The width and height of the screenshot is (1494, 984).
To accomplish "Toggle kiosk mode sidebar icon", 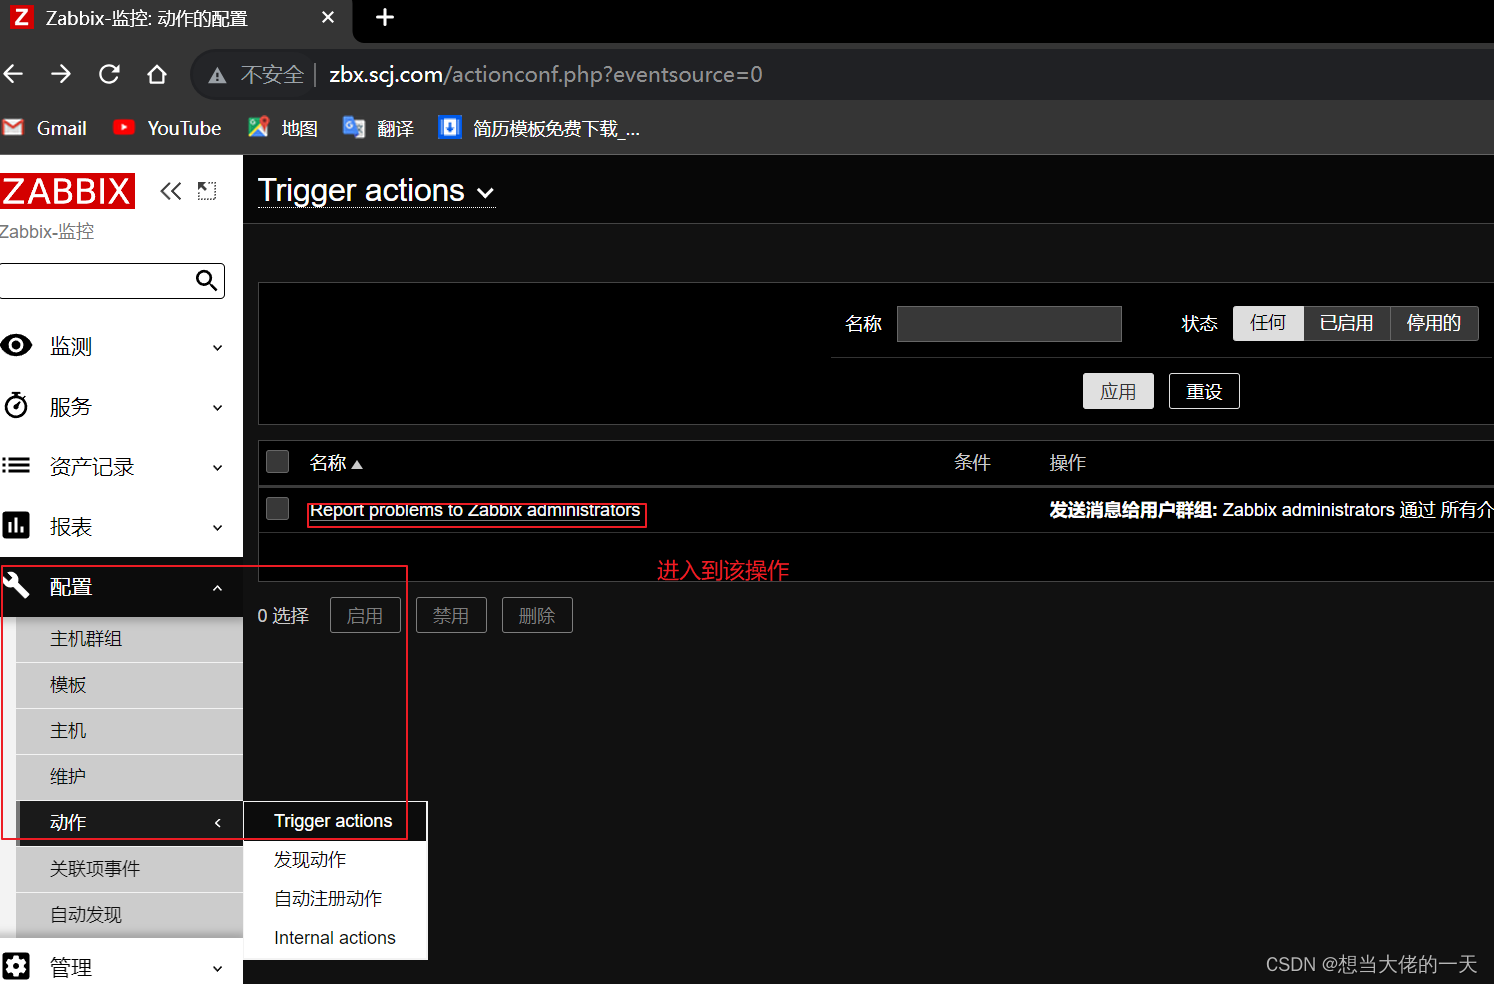I will coord(207,191).
